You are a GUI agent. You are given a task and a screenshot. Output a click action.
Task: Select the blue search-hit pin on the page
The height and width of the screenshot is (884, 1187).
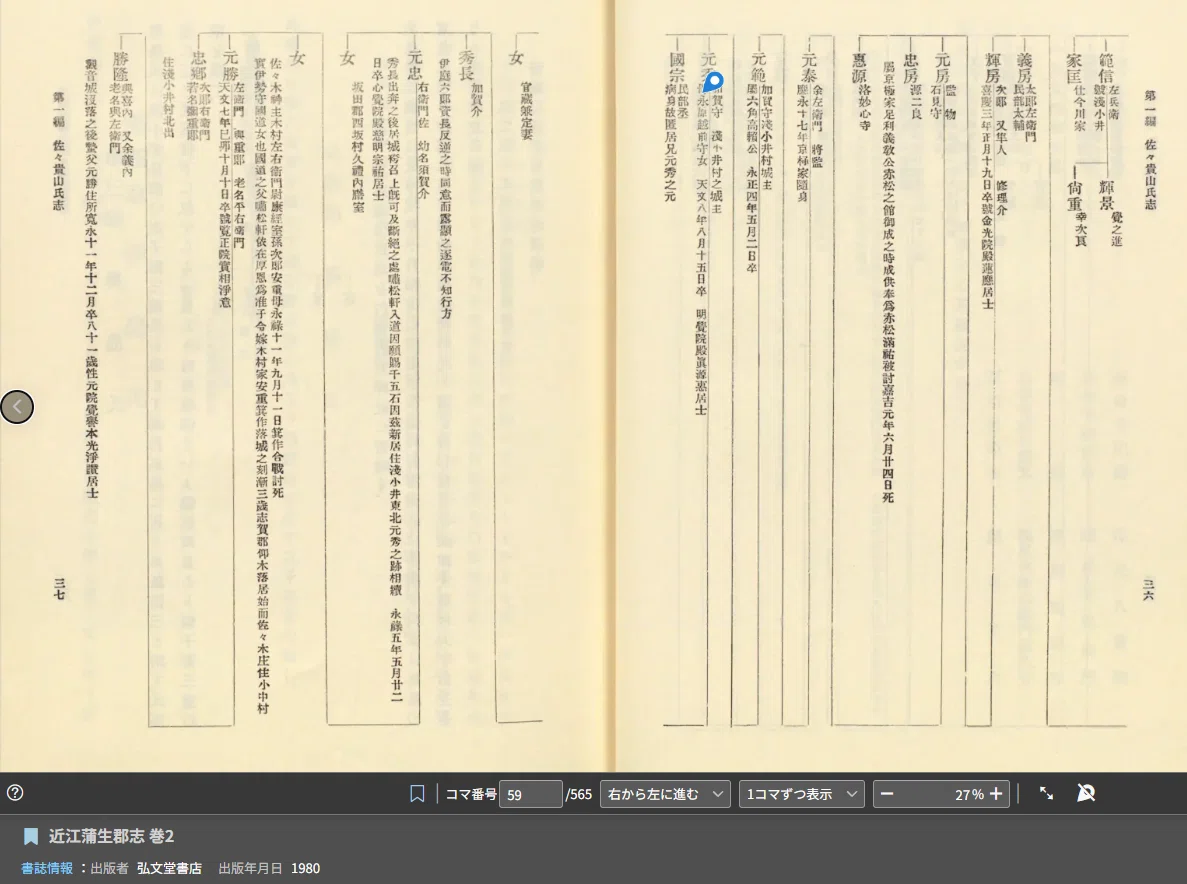tap(712, 82)
